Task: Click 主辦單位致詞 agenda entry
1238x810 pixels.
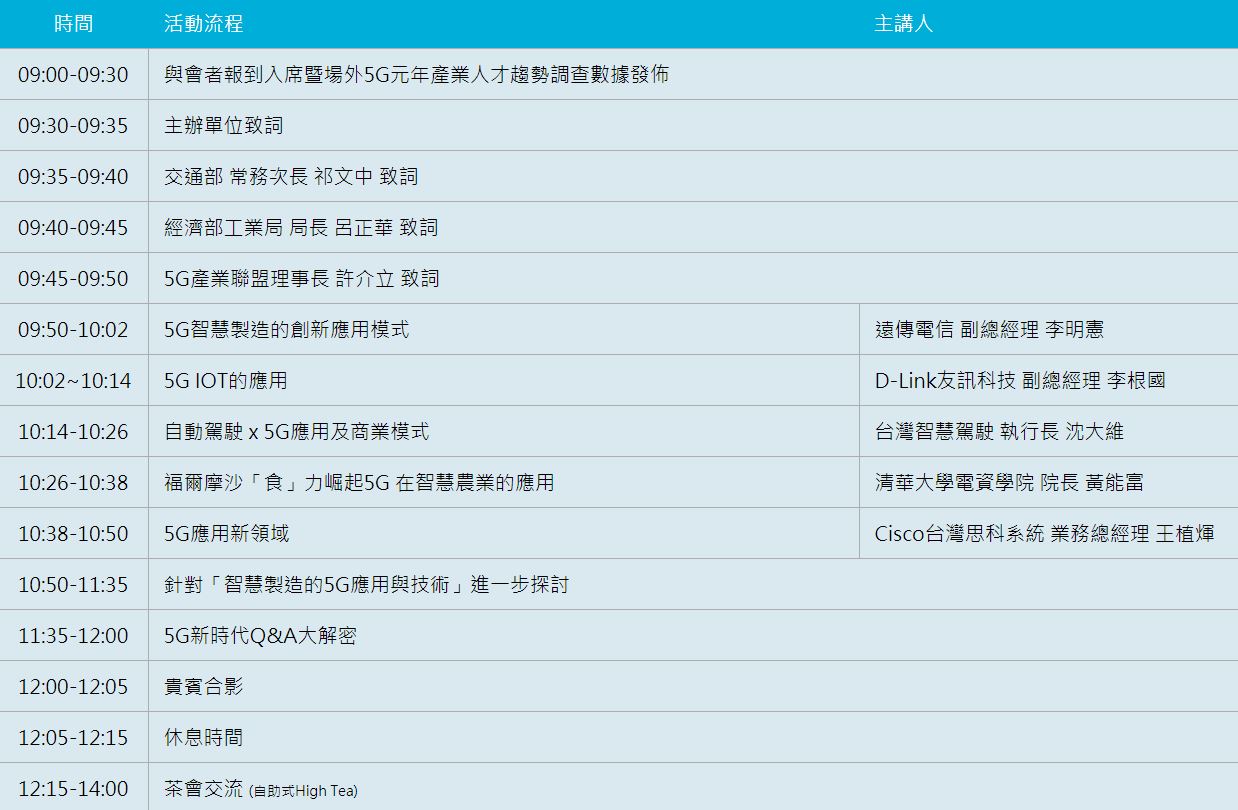Action: tap(223, 126)
